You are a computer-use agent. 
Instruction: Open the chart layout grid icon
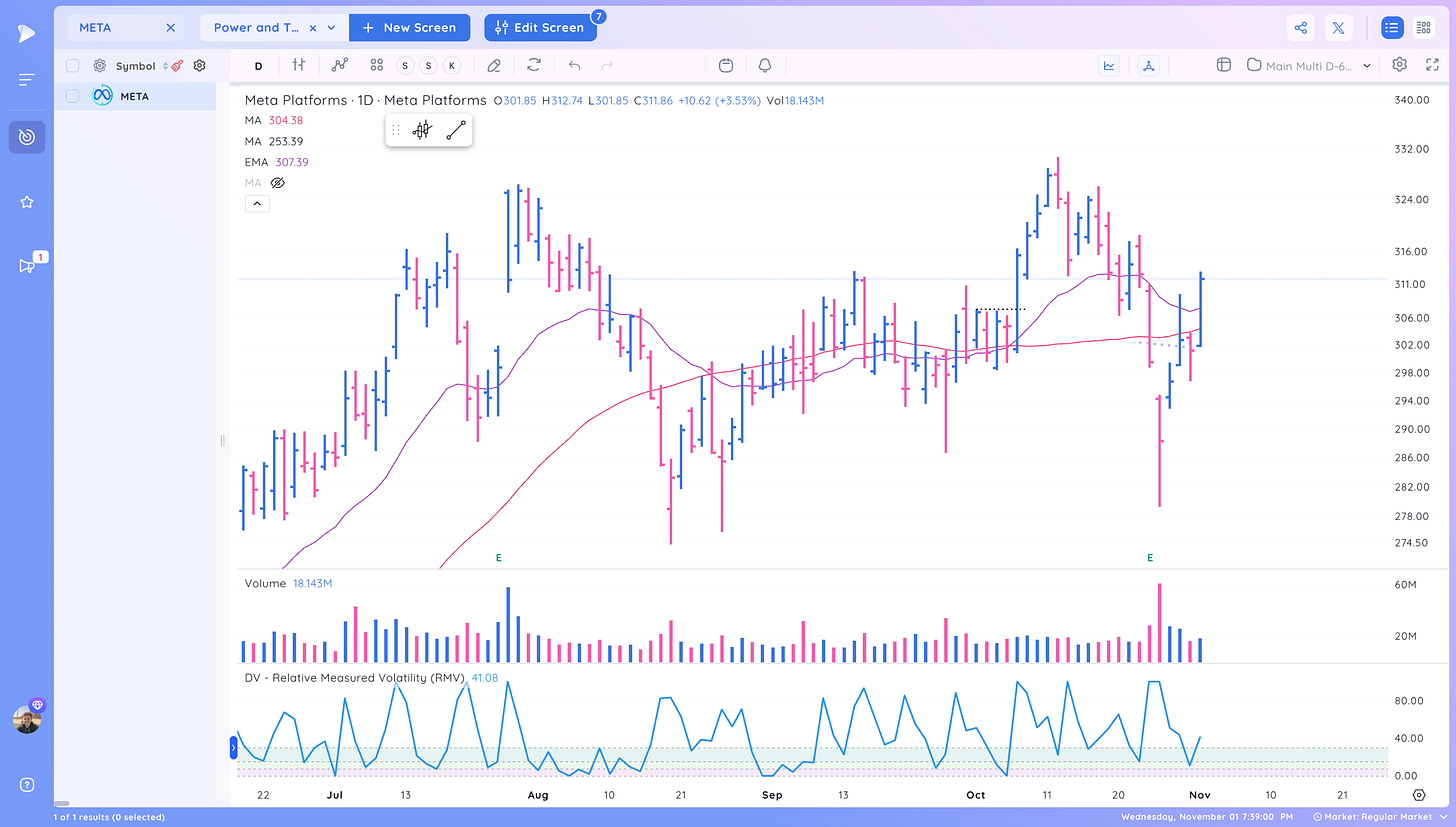(x=1223, y=65)
